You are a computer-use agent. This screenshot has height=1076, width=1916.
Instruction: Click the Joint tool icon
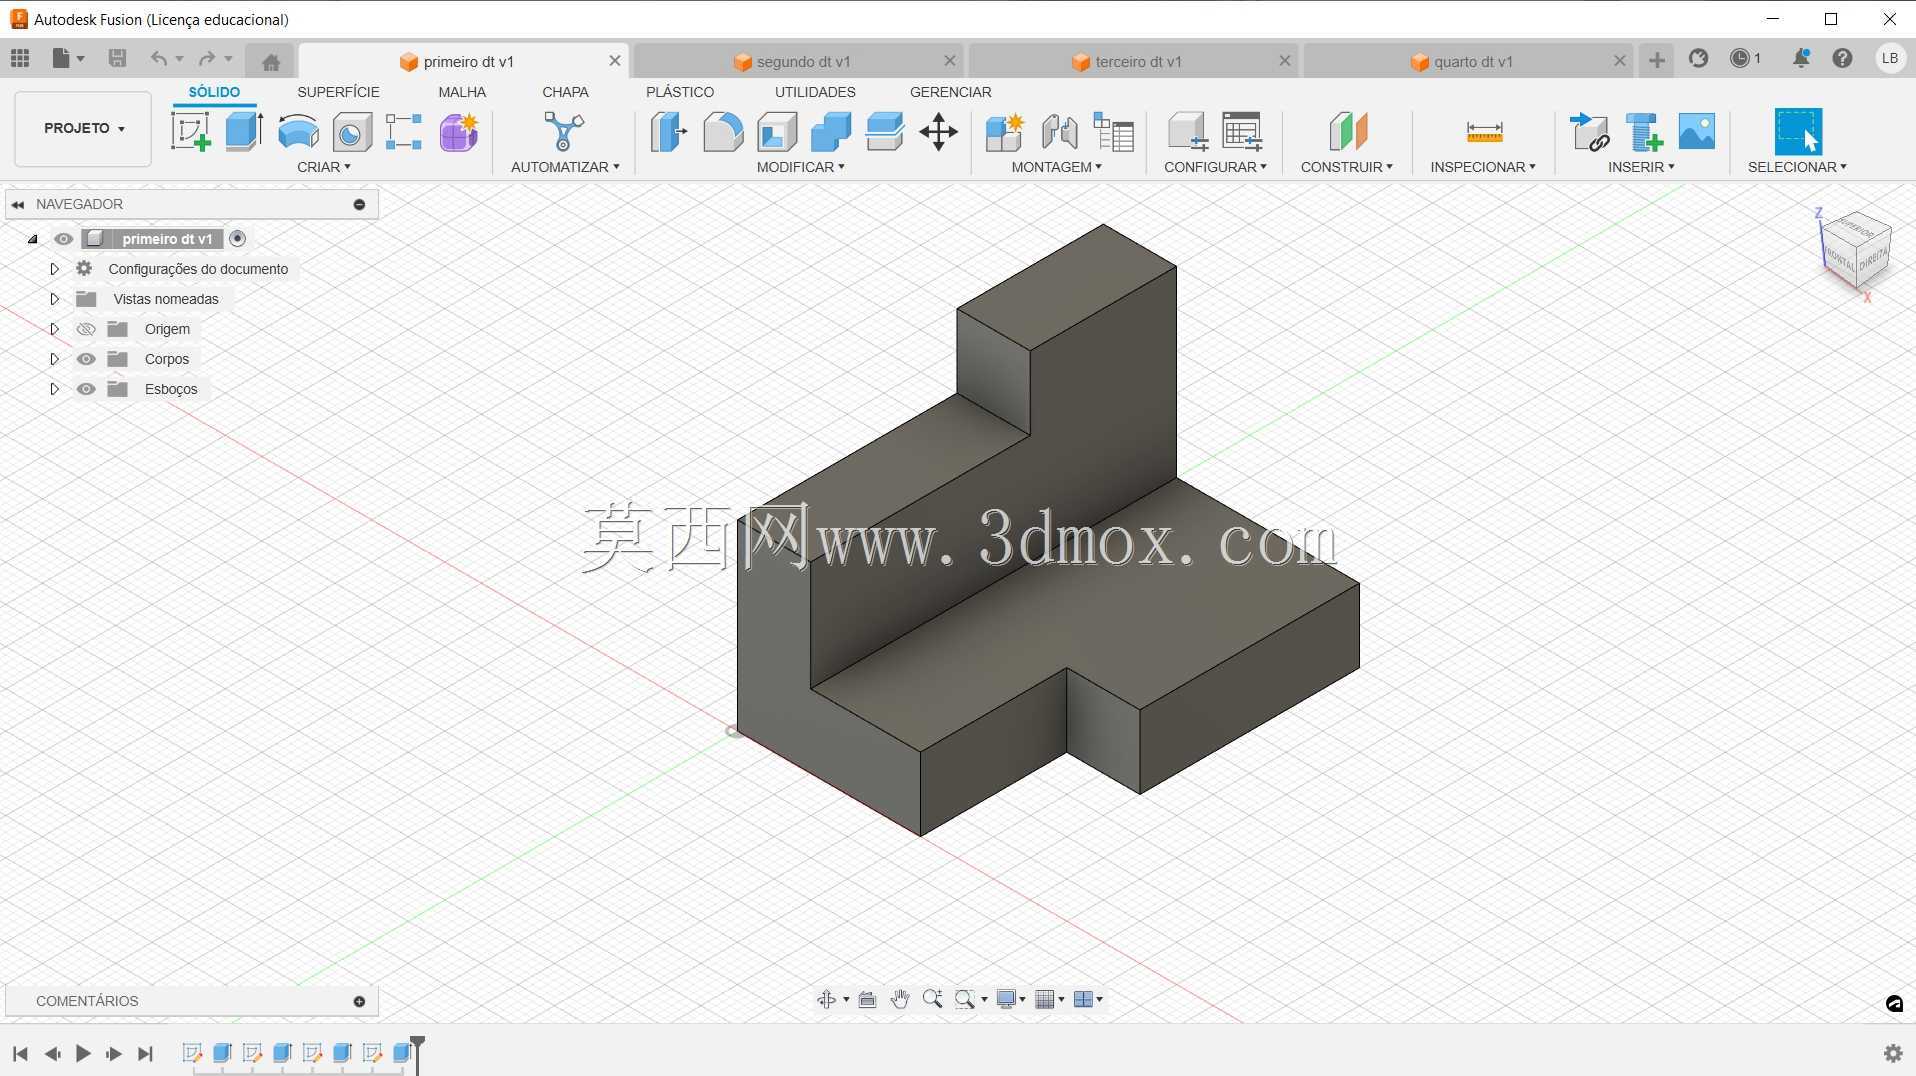[x=1060, y=132]
